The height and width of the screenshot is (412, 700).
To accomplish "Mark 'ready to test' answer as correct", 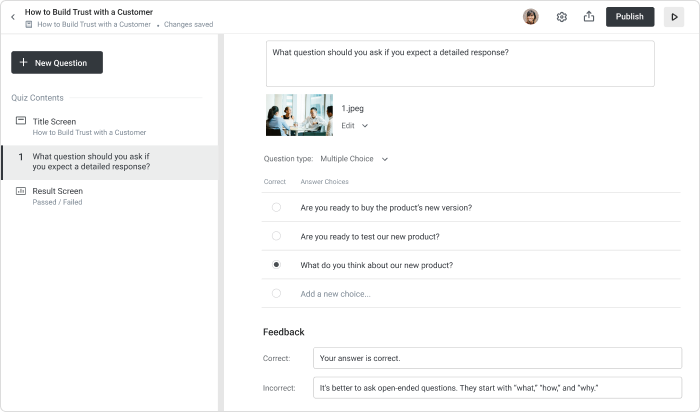I will pyautogui.click(x=276, y=236).
